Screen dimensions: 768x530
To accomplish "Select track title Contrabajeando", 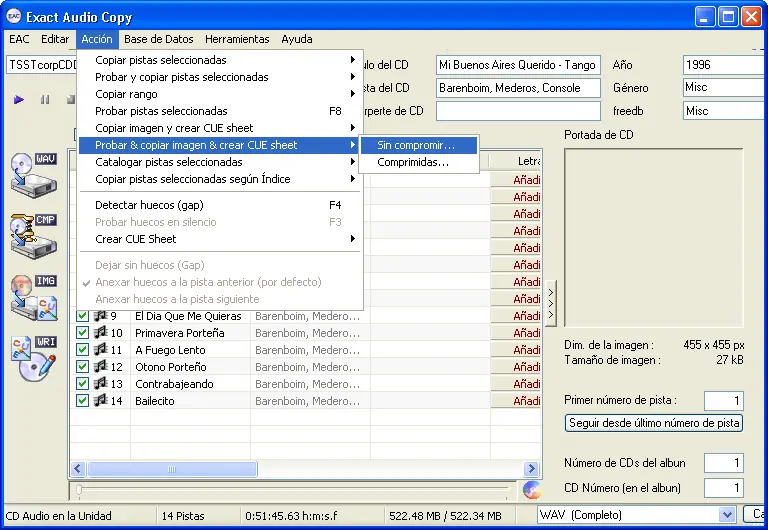I will (174, 384).
